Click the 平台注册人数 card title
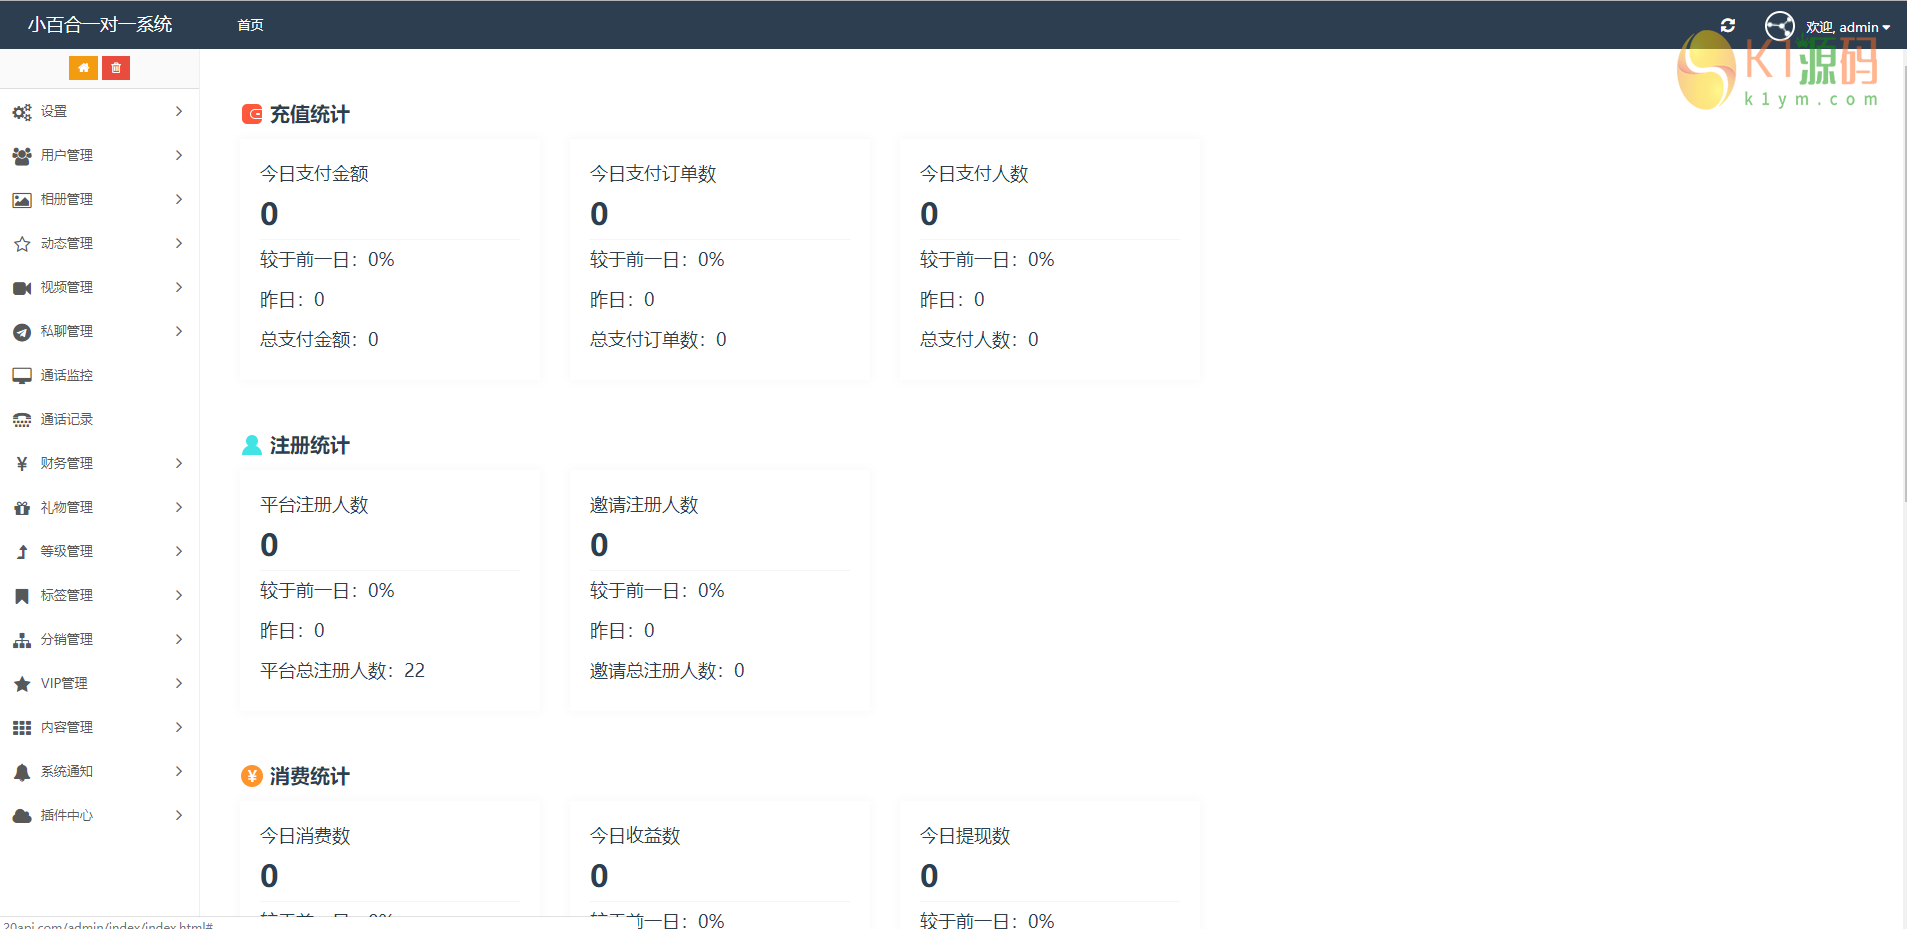This screenshot has width=1907, height=929. 314,504
